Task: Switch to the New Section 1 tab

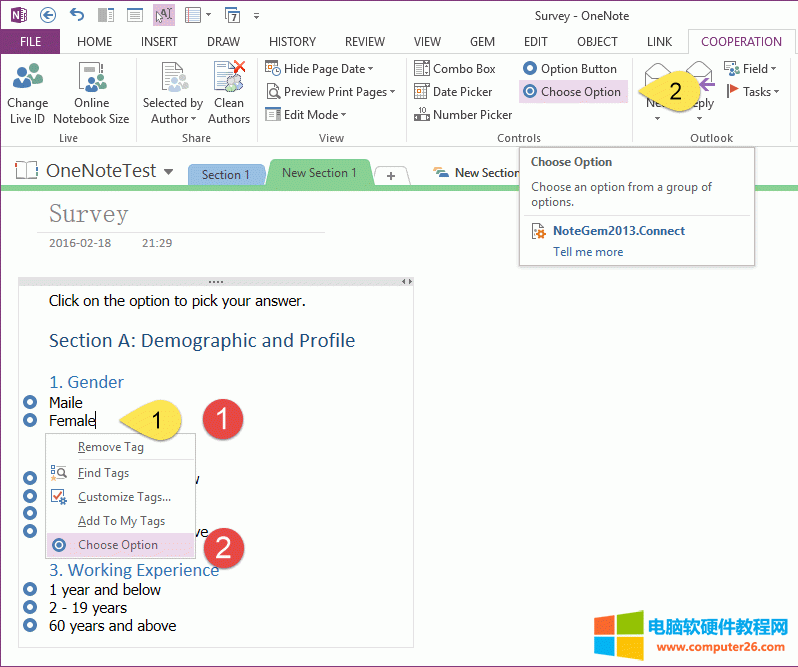Action: click(319, 172)
